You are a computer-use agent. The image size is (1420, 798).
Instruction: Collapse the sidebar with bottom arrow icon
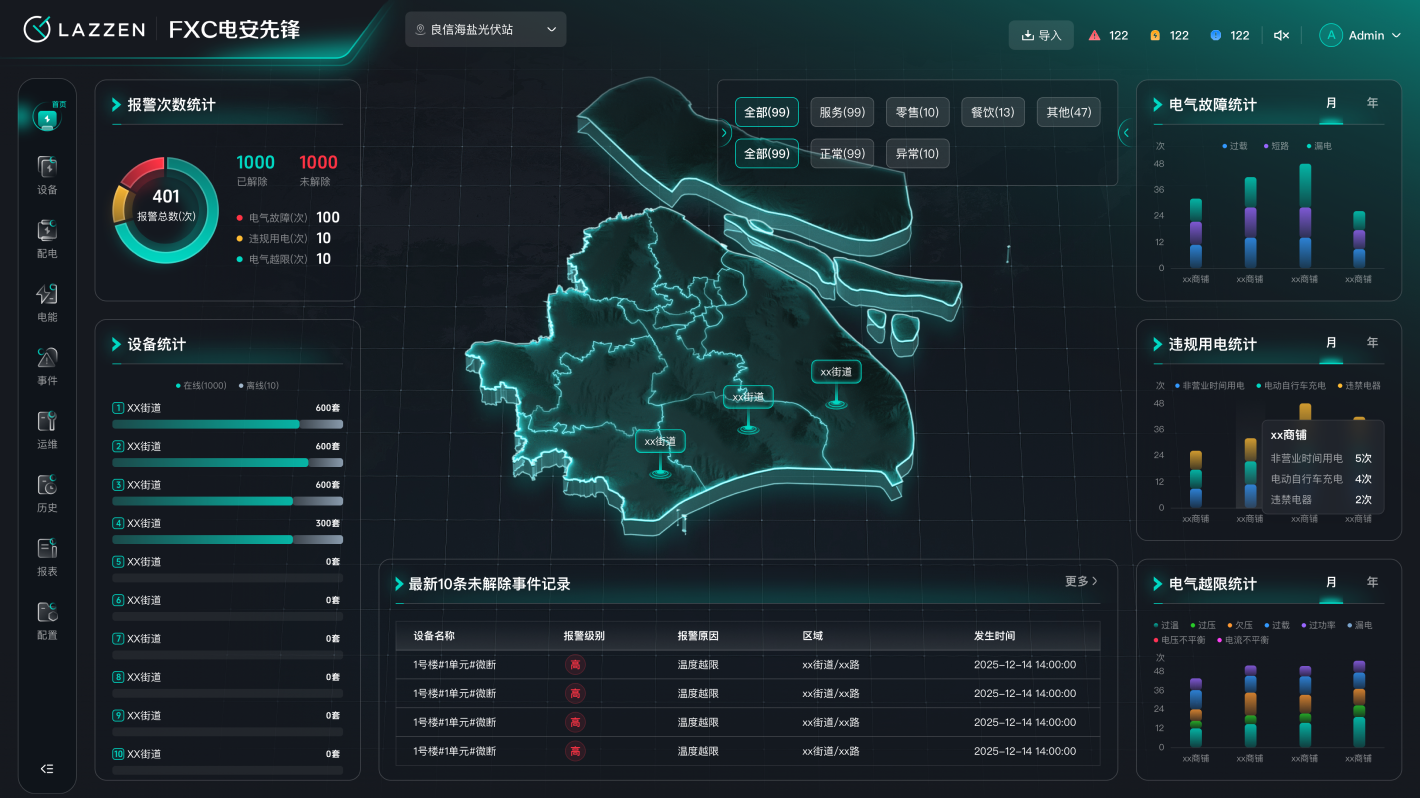47,769
